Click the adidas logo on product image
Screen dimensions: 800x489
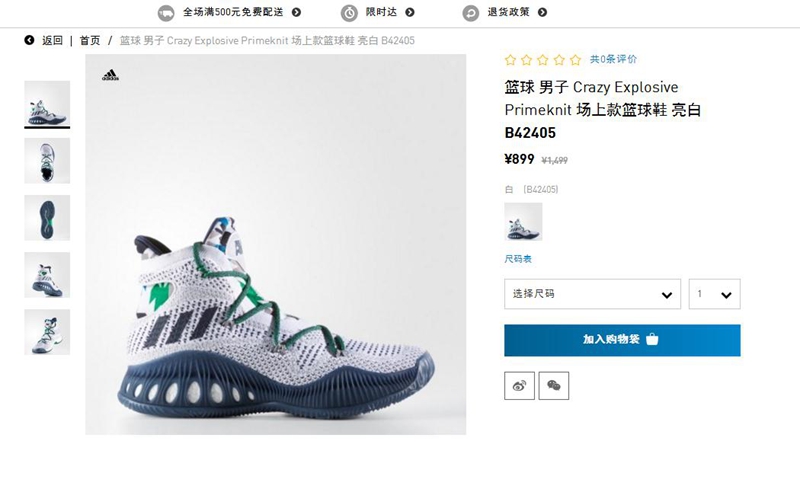tap(110, 75)
